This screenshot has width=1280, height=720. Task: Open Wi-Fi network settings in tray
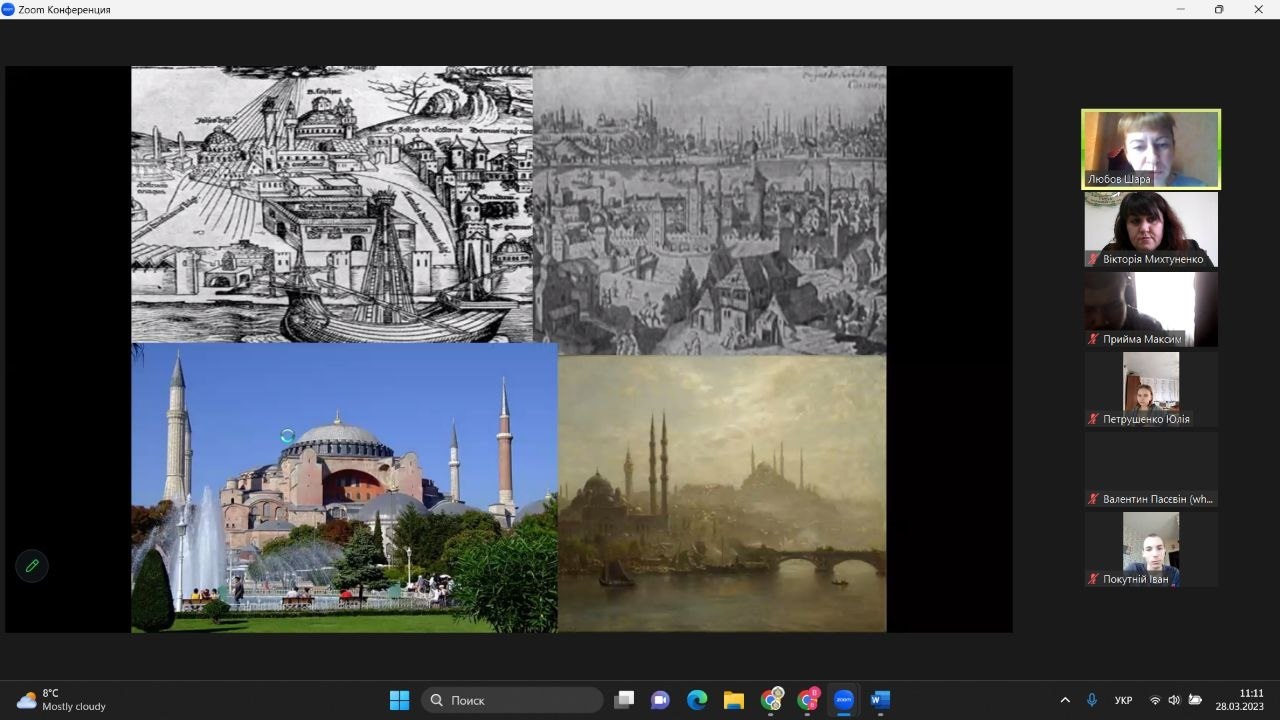(1155, 700)
